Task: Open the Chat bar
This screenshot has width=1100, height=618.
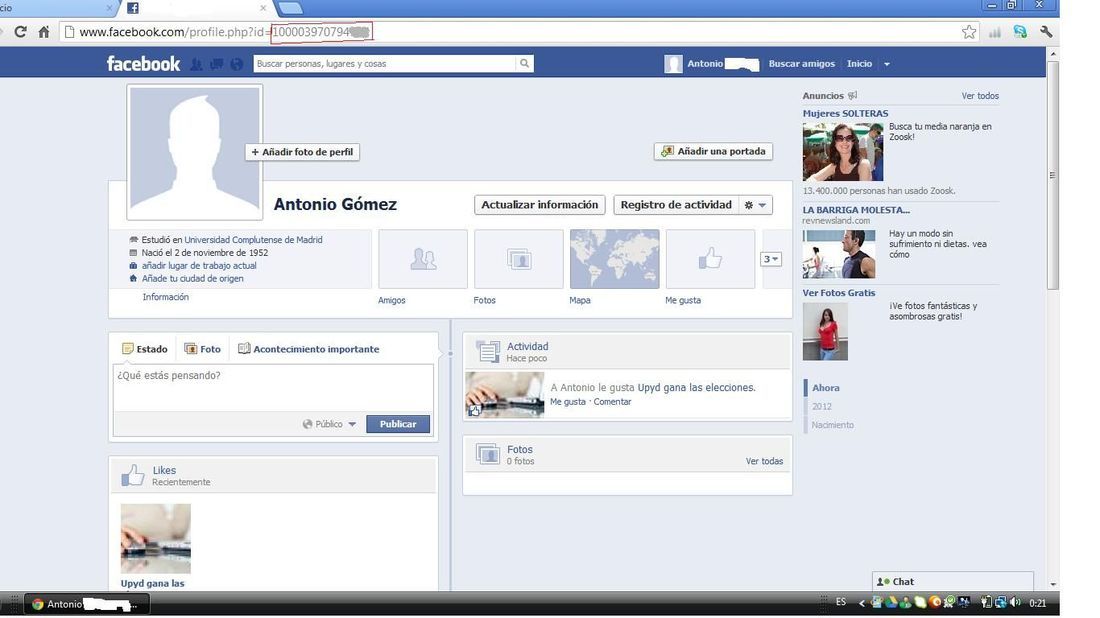Action: pos(953,582)
